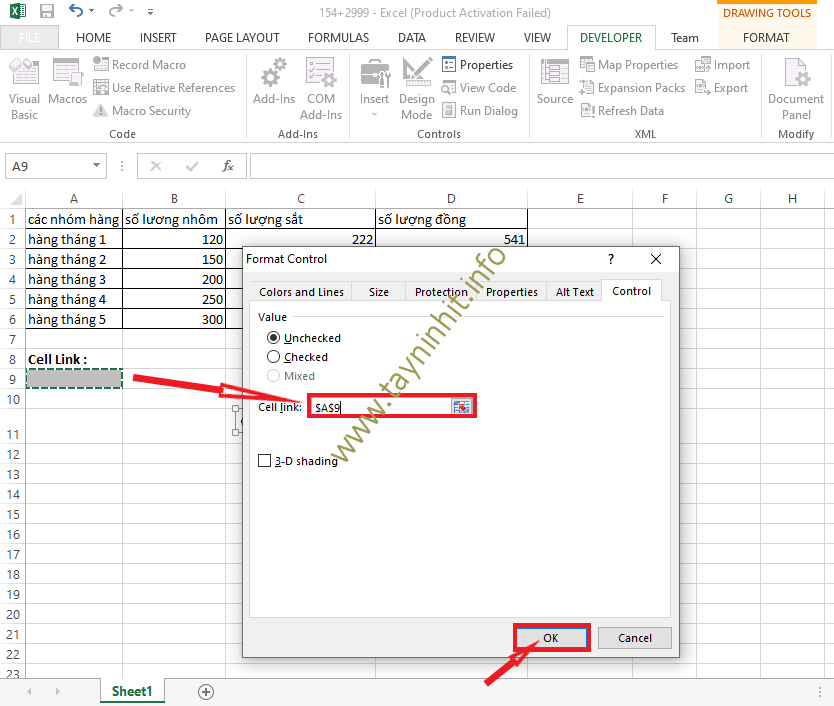Open the Name Box dropdown arrow
The image size is (834, 706).
[96, 166]
